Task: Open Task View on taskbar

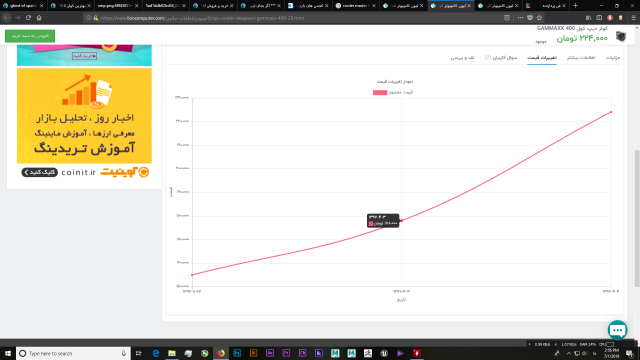Action: (x=139, y=353)
